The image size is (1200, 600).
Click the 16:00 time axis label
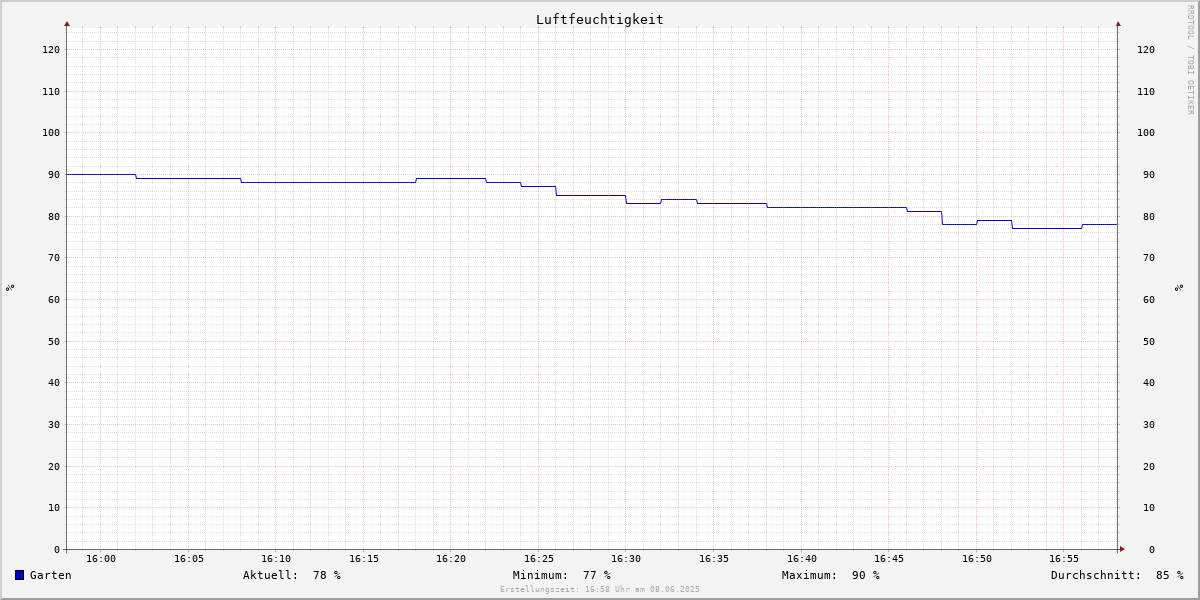[x=101, y=559]
